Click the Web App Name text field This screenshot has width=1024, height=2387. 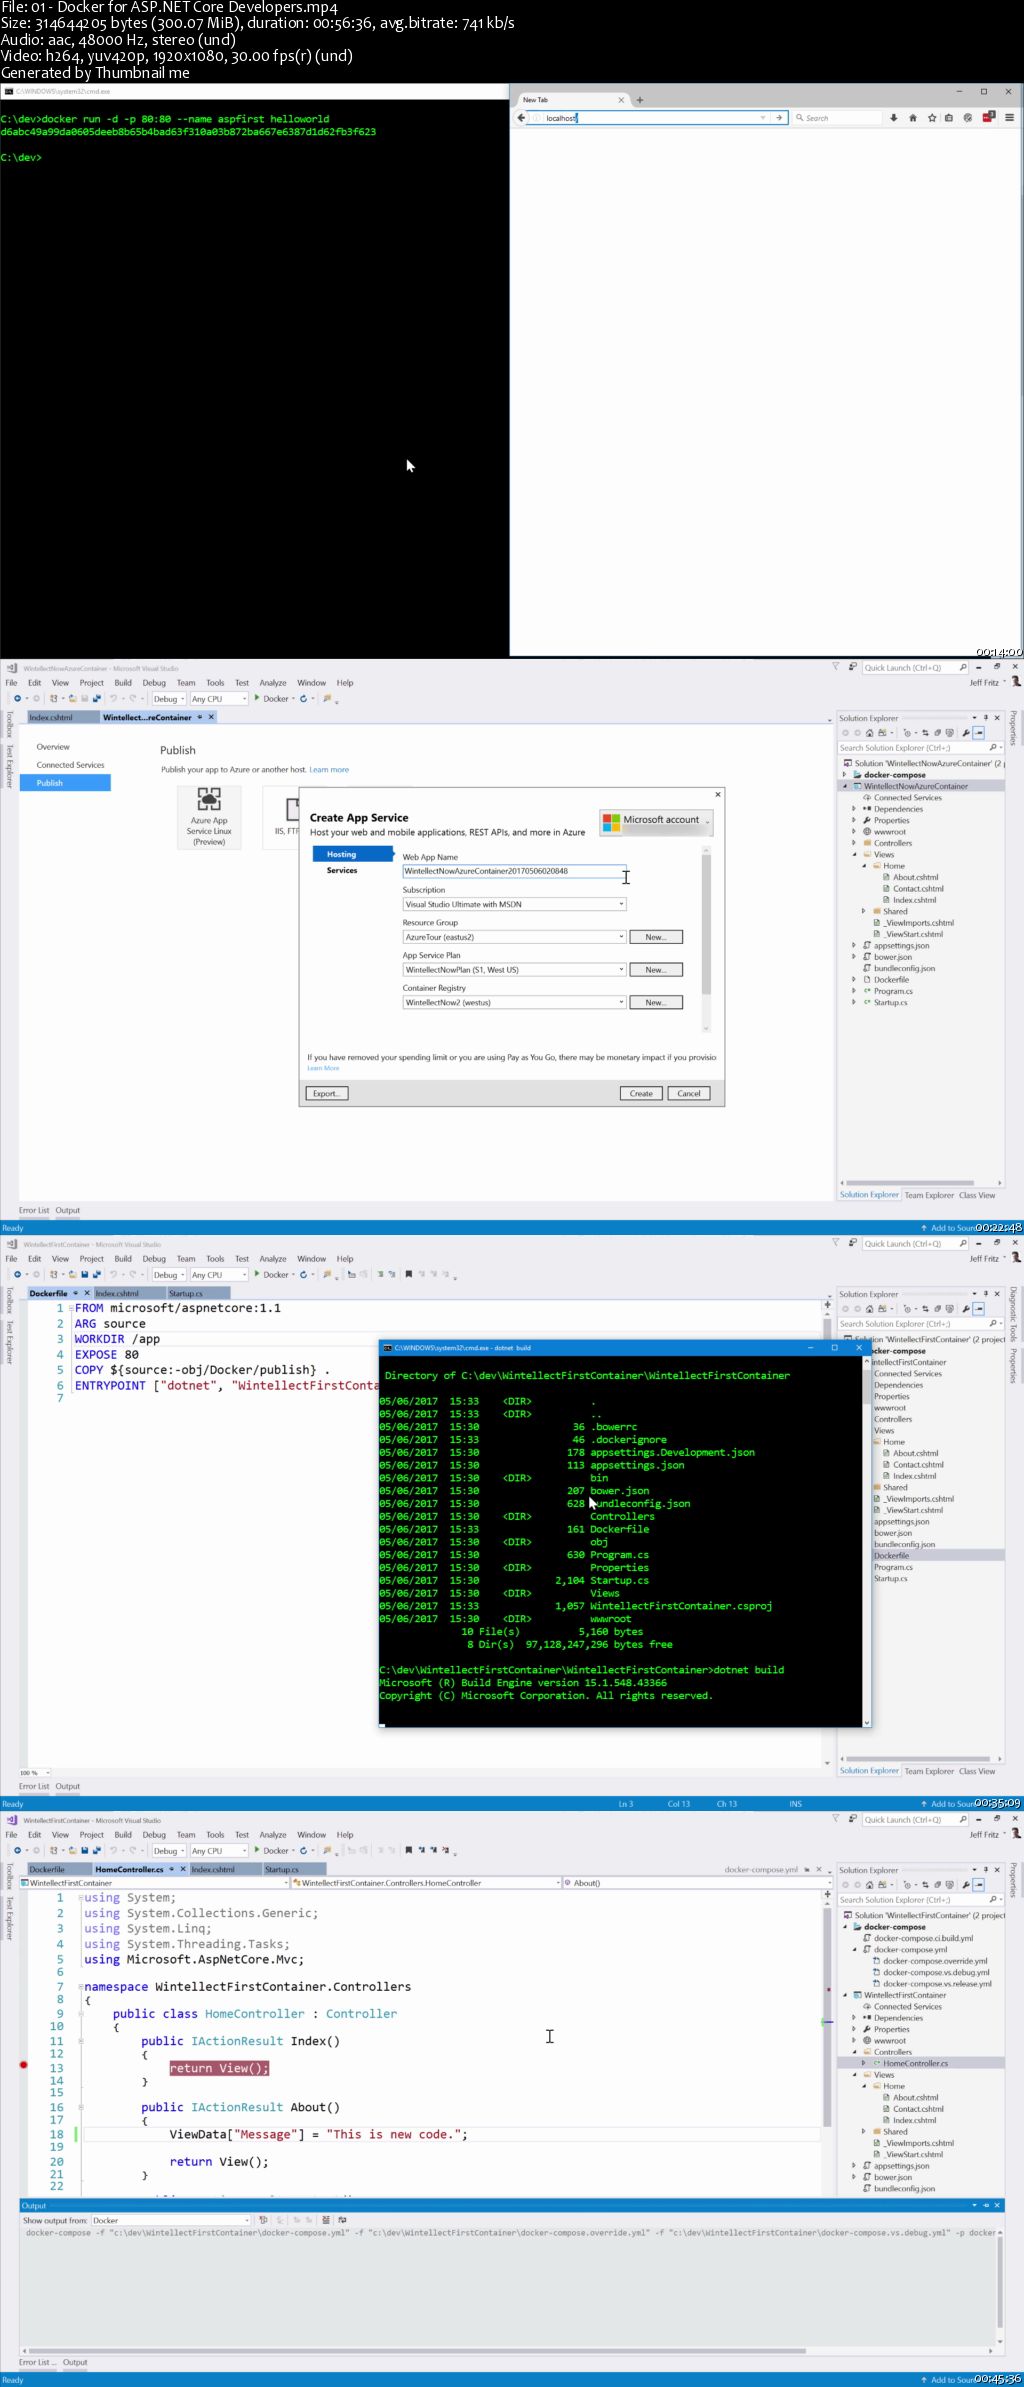pos(514,871)
